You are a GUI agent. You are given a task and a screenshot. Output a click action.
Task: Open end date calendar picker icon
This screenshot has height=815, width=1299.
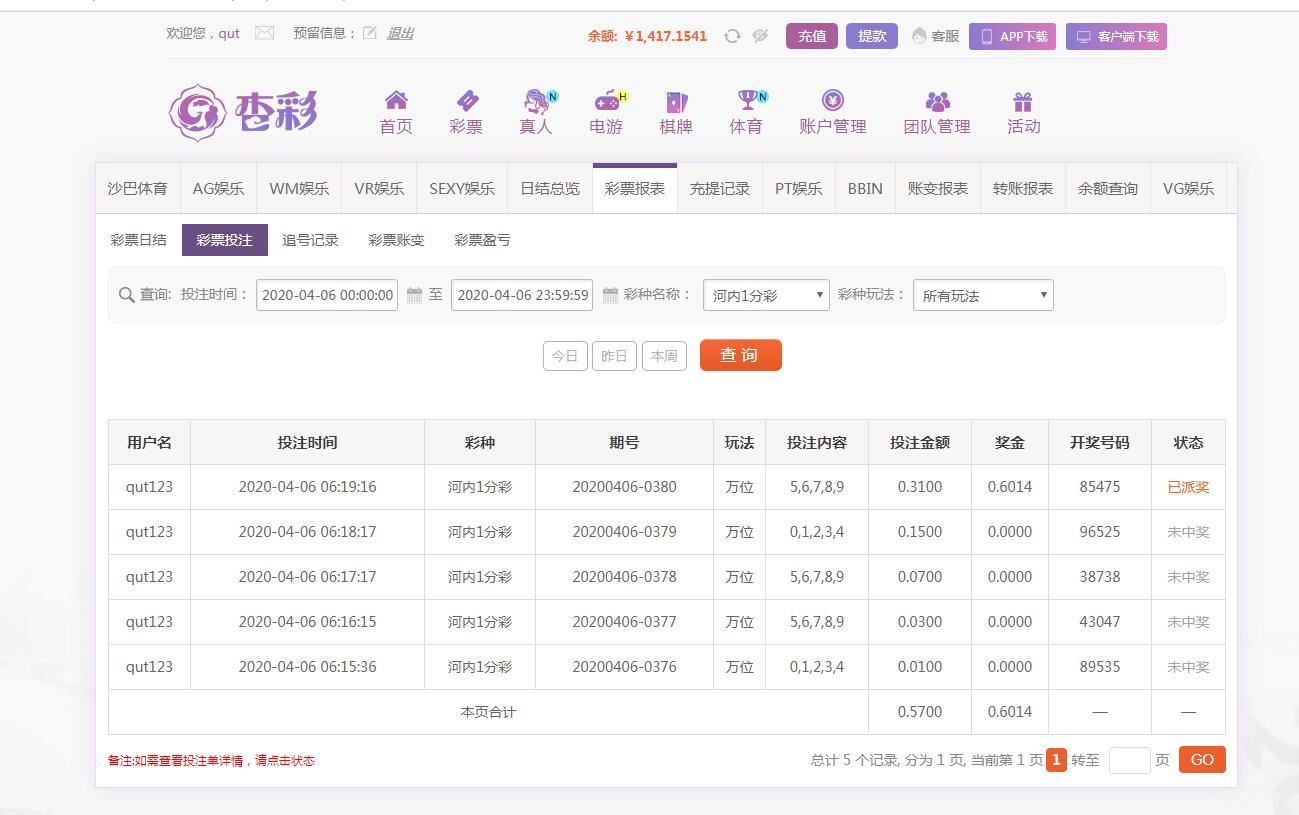tap(610, 295)
